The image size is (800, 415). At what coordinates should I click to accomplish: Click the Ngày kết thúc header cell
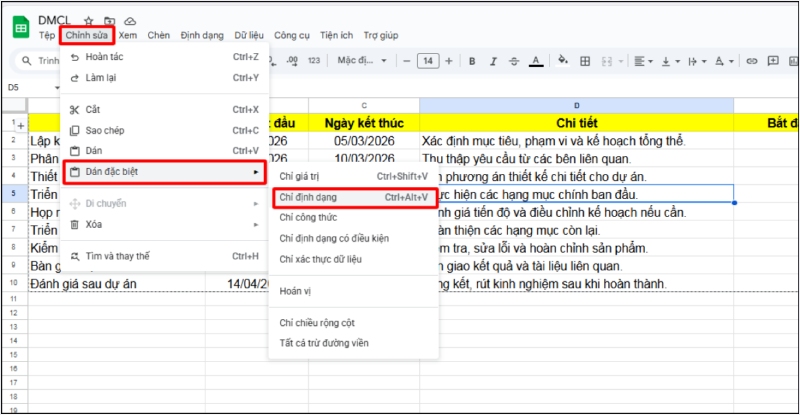point(364,123)
